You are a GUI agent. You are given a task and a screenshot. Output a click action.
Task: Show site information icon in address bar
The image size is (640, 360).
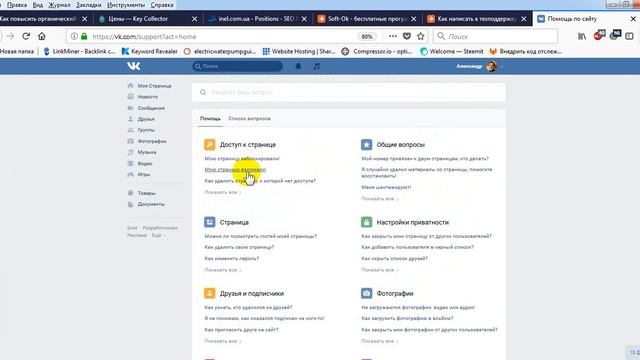pos(74,36)
